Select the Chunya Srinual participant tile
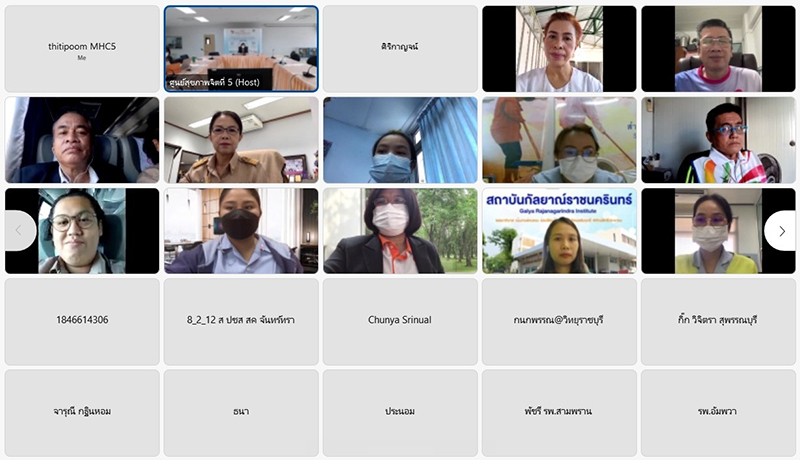800x460 pixels. pyautogui.click(x=400, y=322)
